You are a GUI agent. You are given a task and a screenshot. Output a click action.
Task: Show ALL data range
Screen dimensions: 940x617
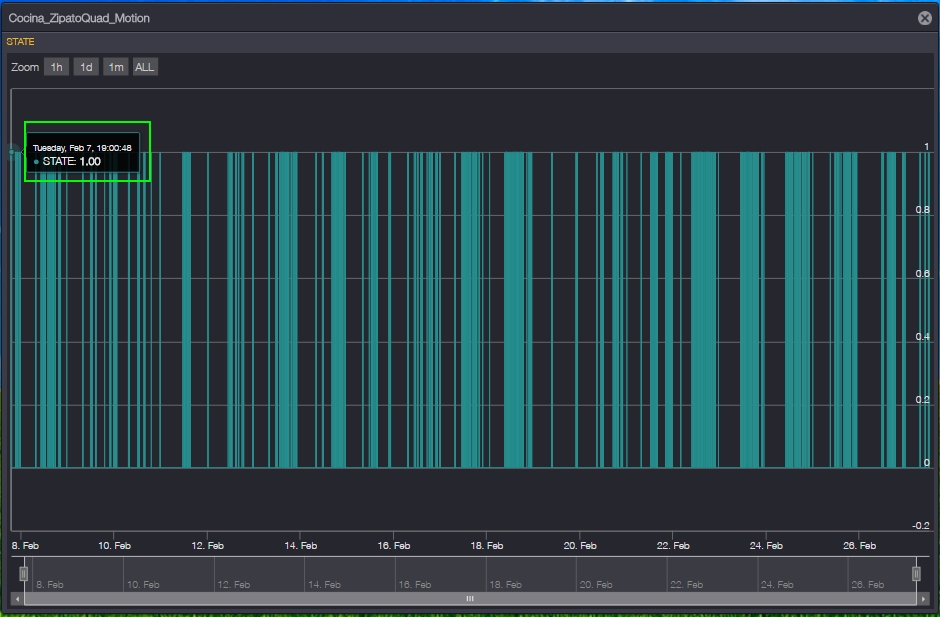(x=144, y=67)
